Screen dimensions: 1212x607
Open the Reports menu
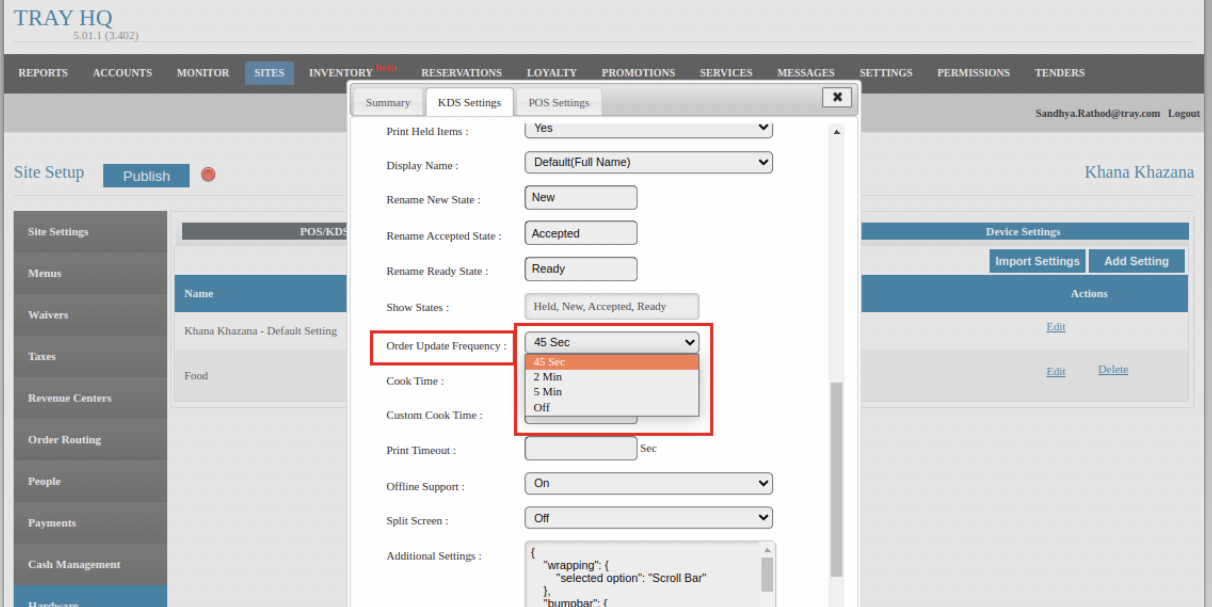(x=43, y=73)
